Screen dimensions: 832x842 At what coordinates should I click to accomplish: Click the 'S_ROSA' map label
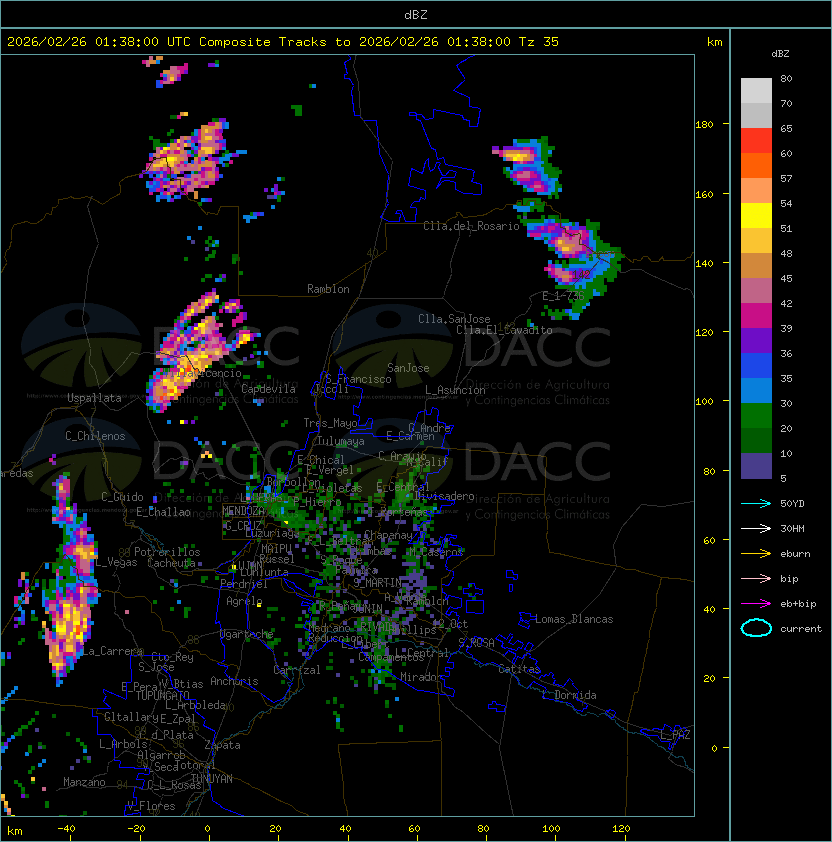point(476,642)
